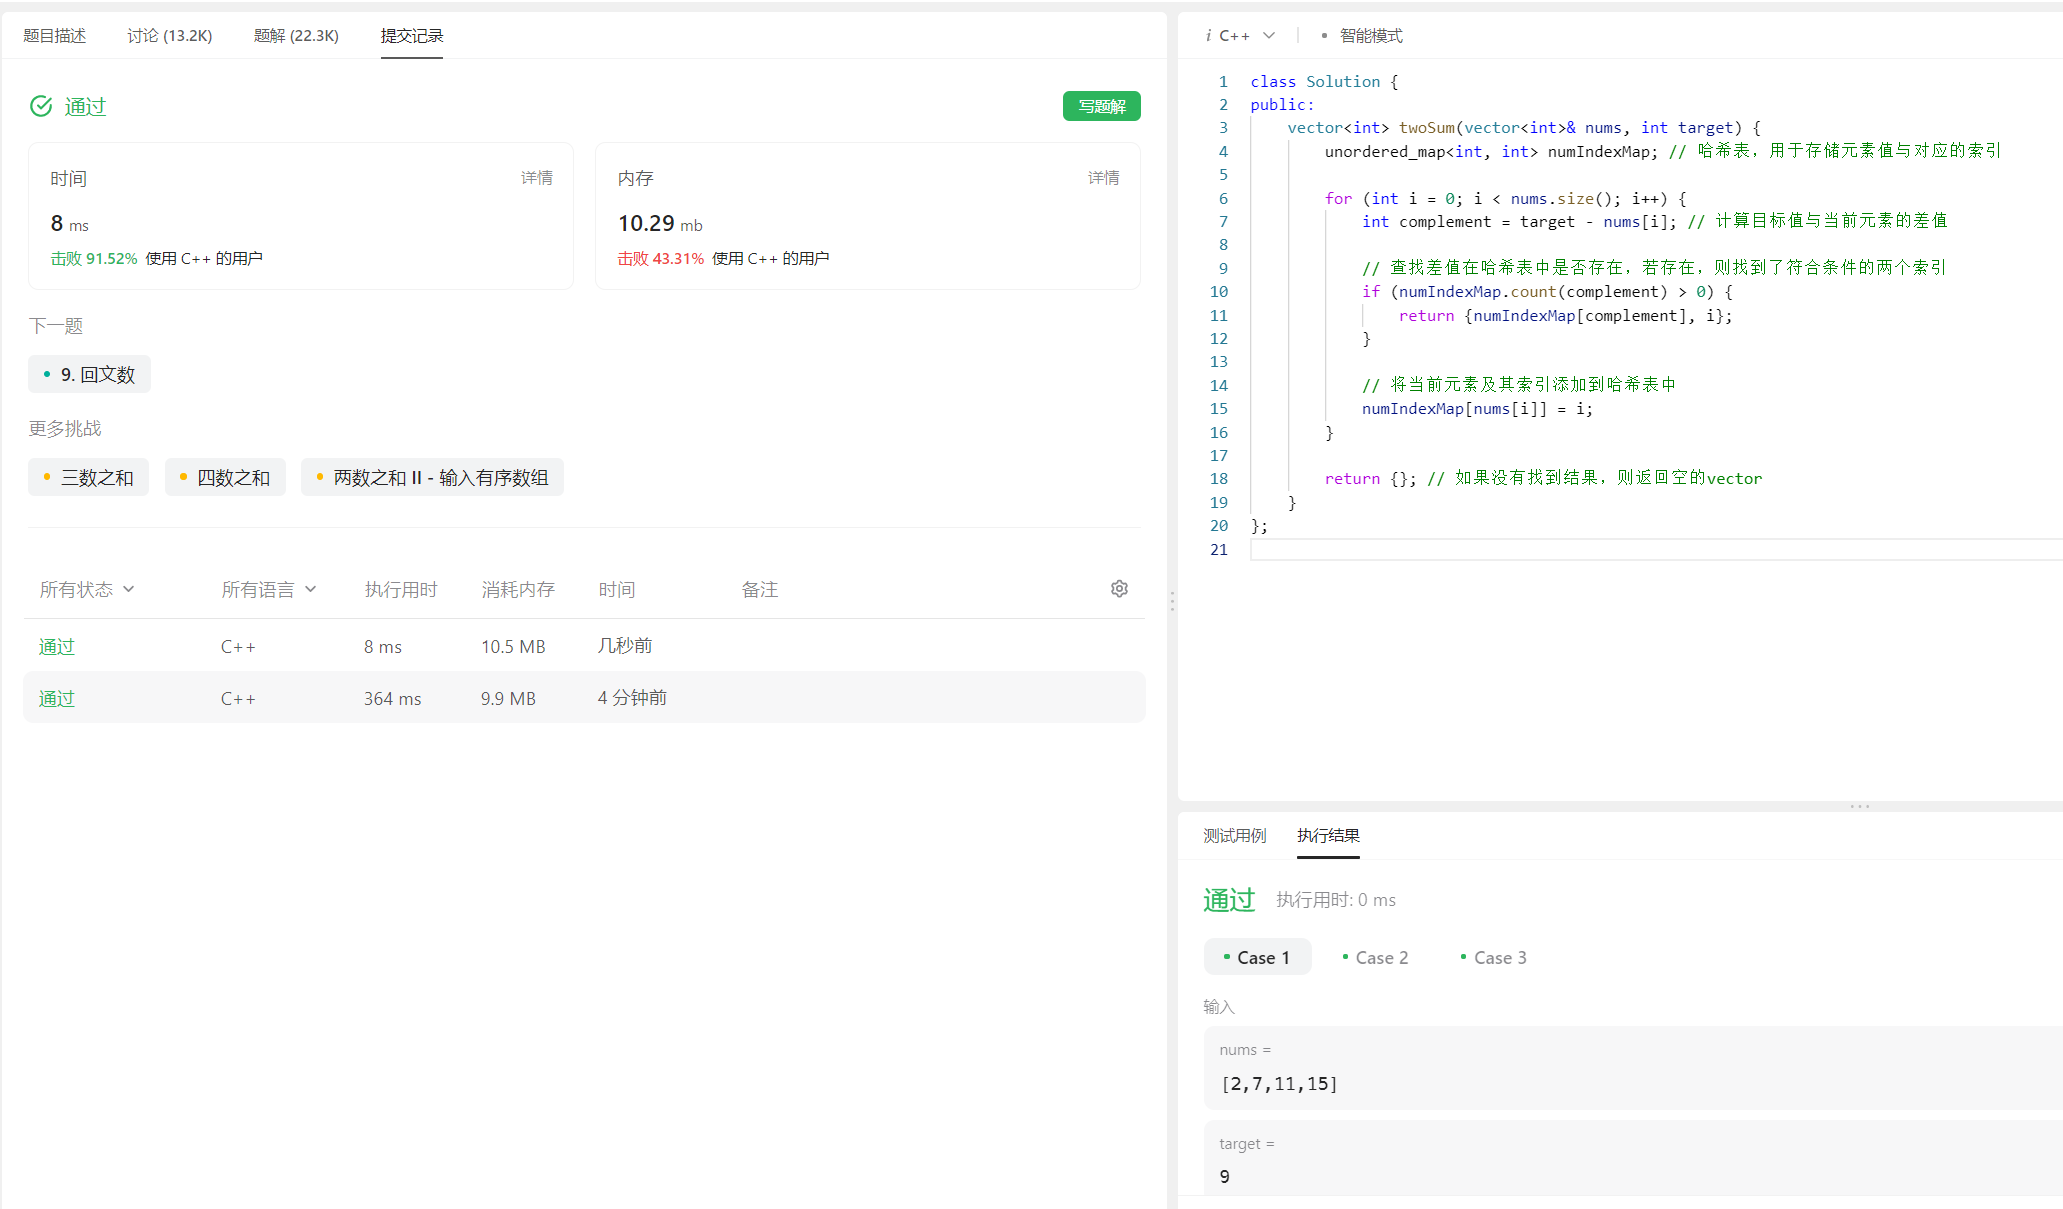Expand the 所有语言 language filter
The image size is (2063, 1209).
click(269, 590)
